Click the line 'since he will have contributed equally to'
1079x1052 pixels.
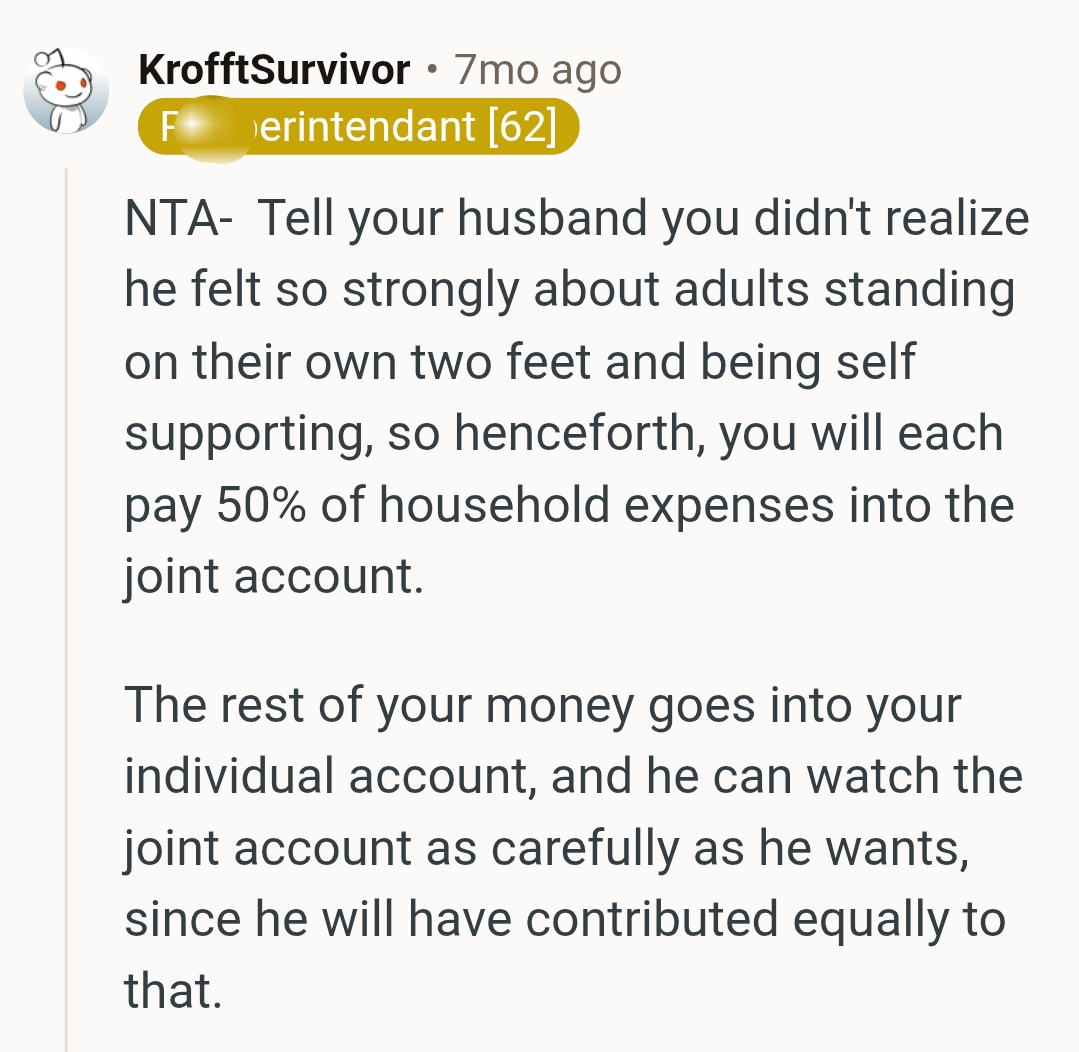coord(564,919)
